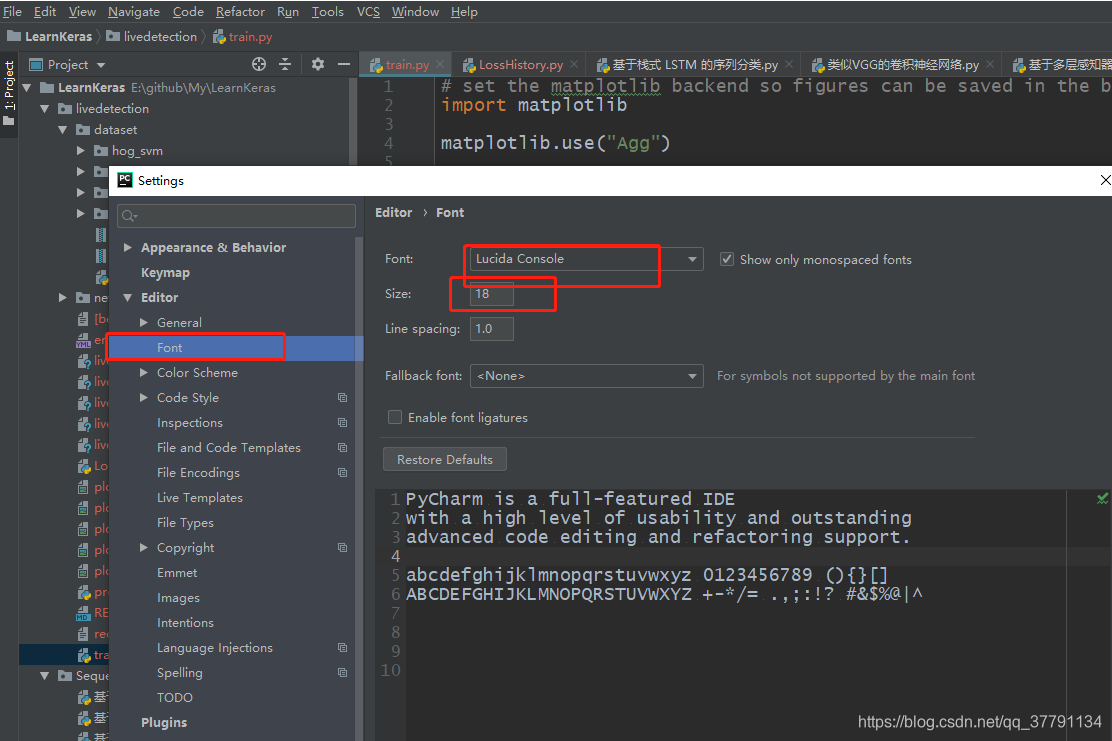Image resolution: width=1112 pixels, height=741 pixels.
Task: Toggle Show only monospaced fonts checkbox
Action: [727, 260]
